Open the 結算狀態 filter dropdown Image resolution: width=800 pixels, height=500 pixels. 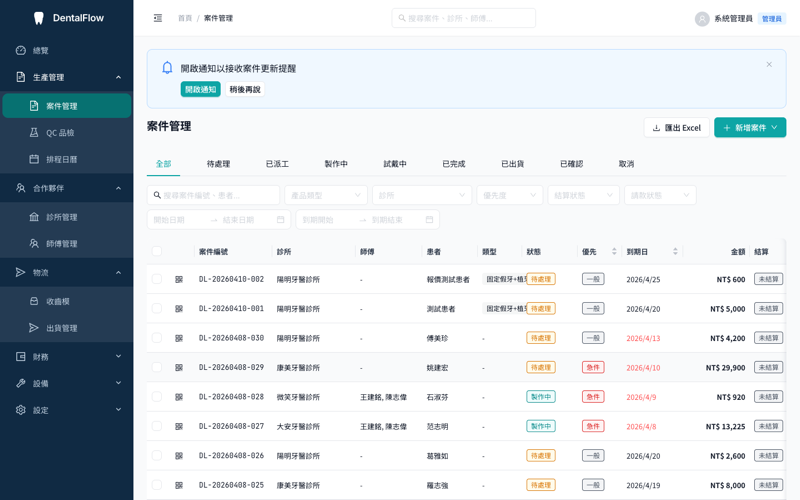click(584, 195)
